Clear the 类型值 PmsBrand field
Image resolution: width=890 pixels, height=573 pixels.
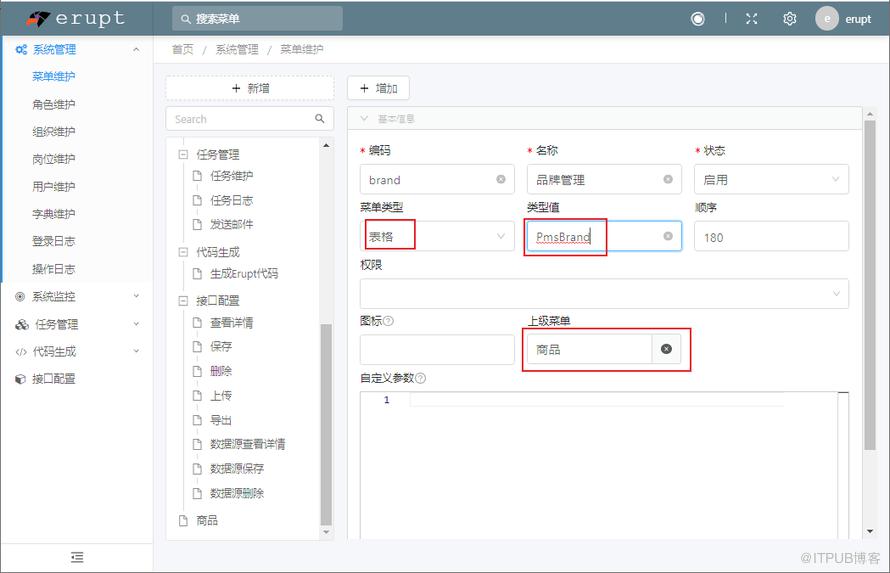pos(668,236)
